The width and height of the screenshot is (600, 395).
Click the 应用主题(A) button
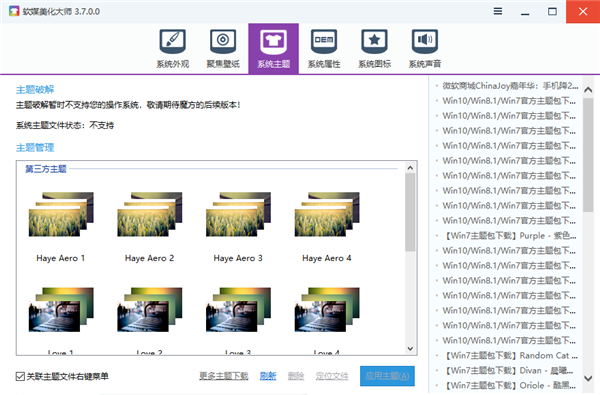pos(387,376)
